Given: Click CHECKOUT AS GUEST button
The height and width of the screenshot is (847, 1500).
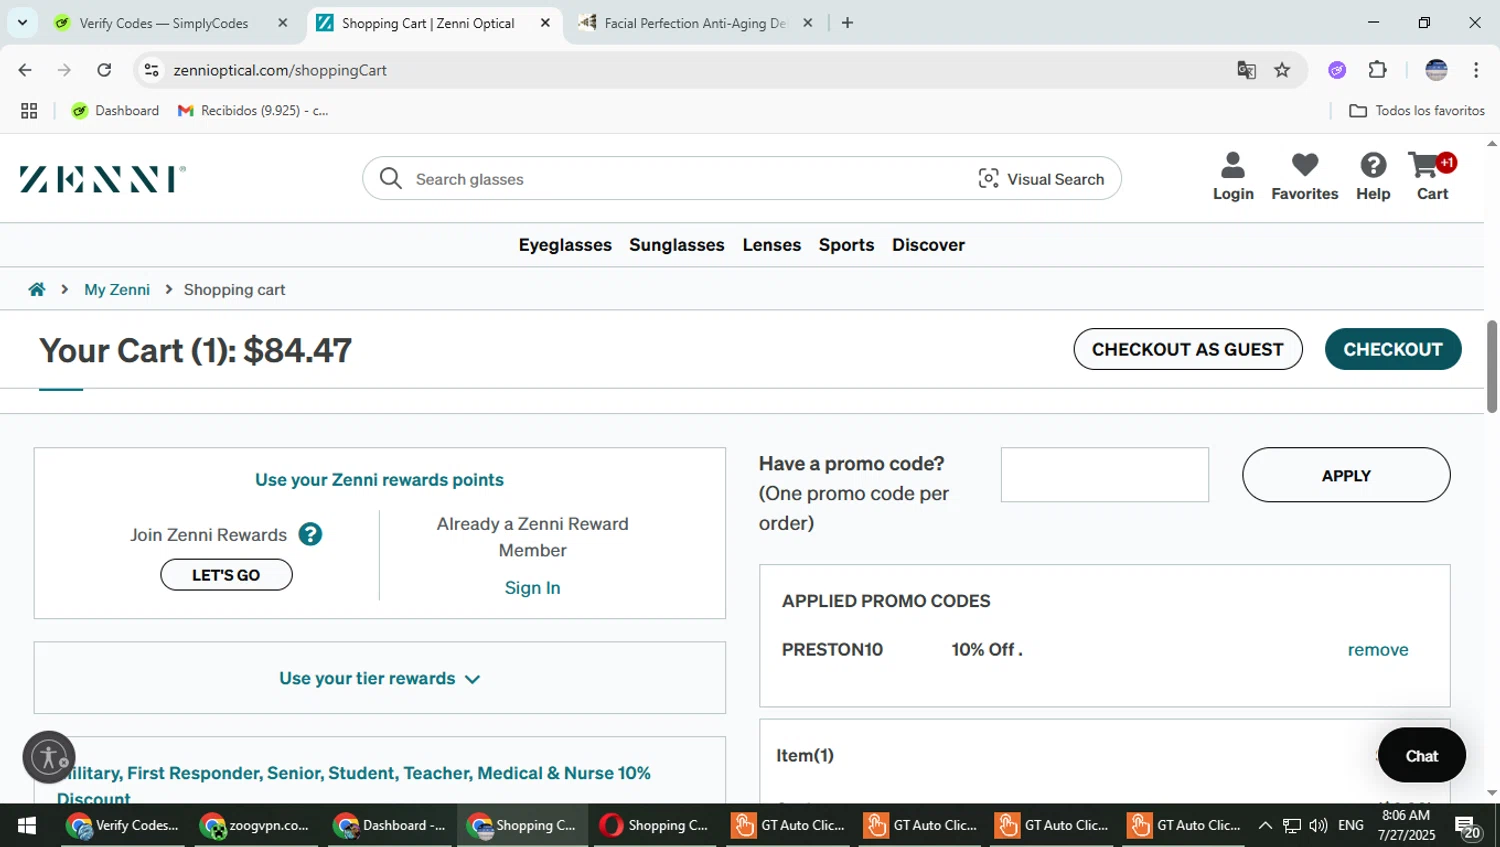Looking at the screenshot, I should pyautogui.click(x=1188, y=349).
